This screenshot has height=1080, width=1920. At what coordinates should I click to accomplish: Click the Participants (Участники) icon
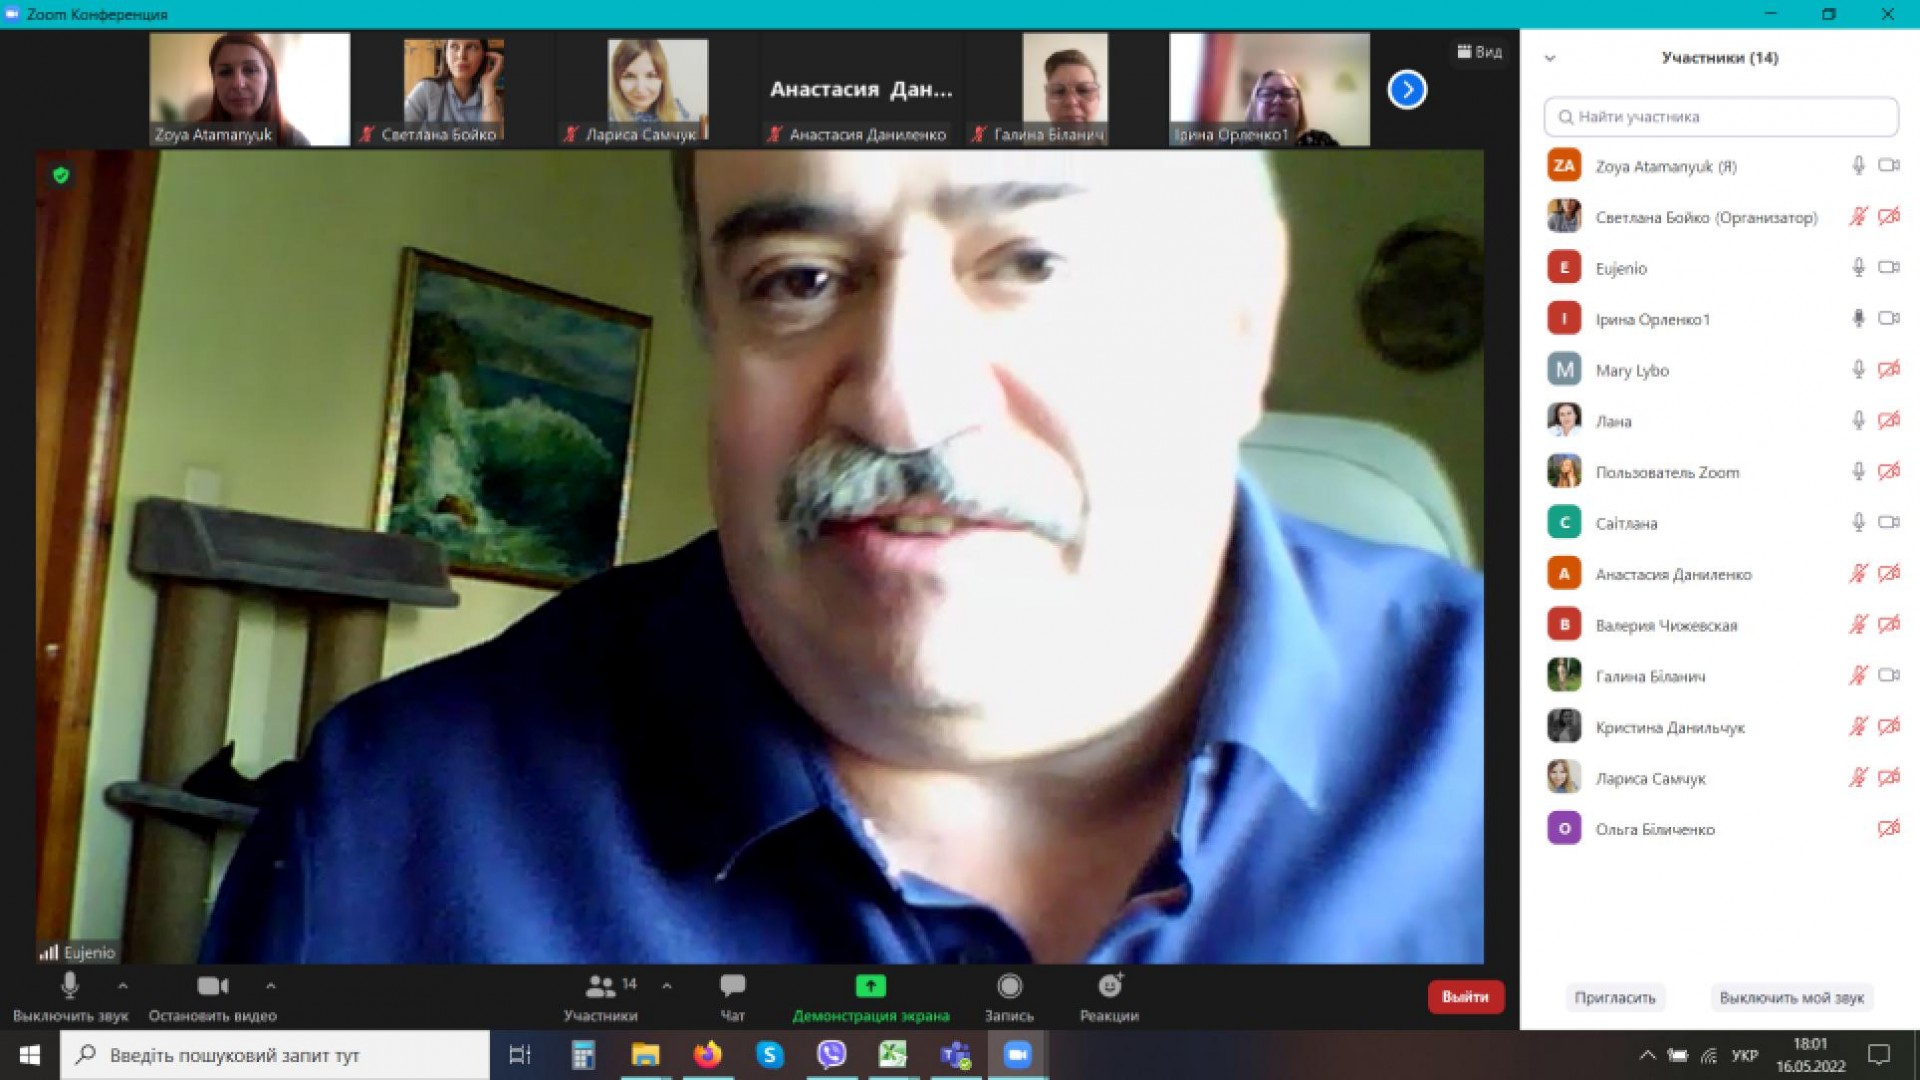point(600,986)
